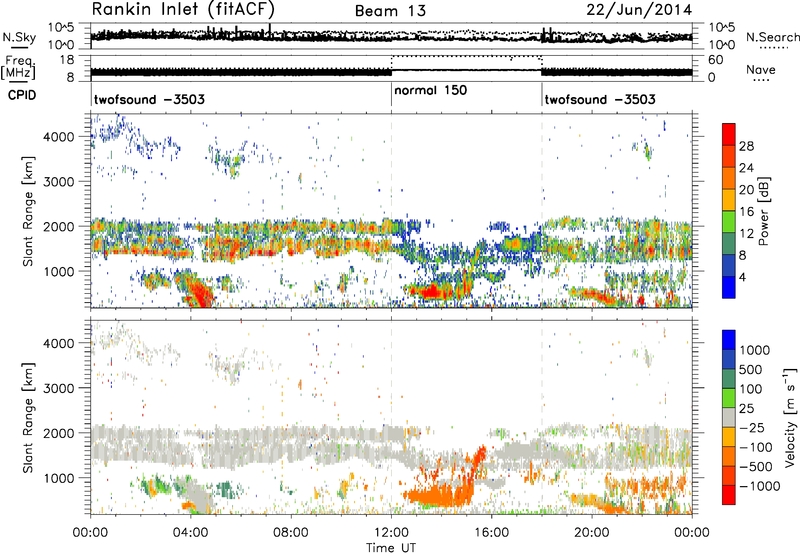Click the "Time UT" axis label
Viewport: 800px width, 554px height.
click(391, 548)
